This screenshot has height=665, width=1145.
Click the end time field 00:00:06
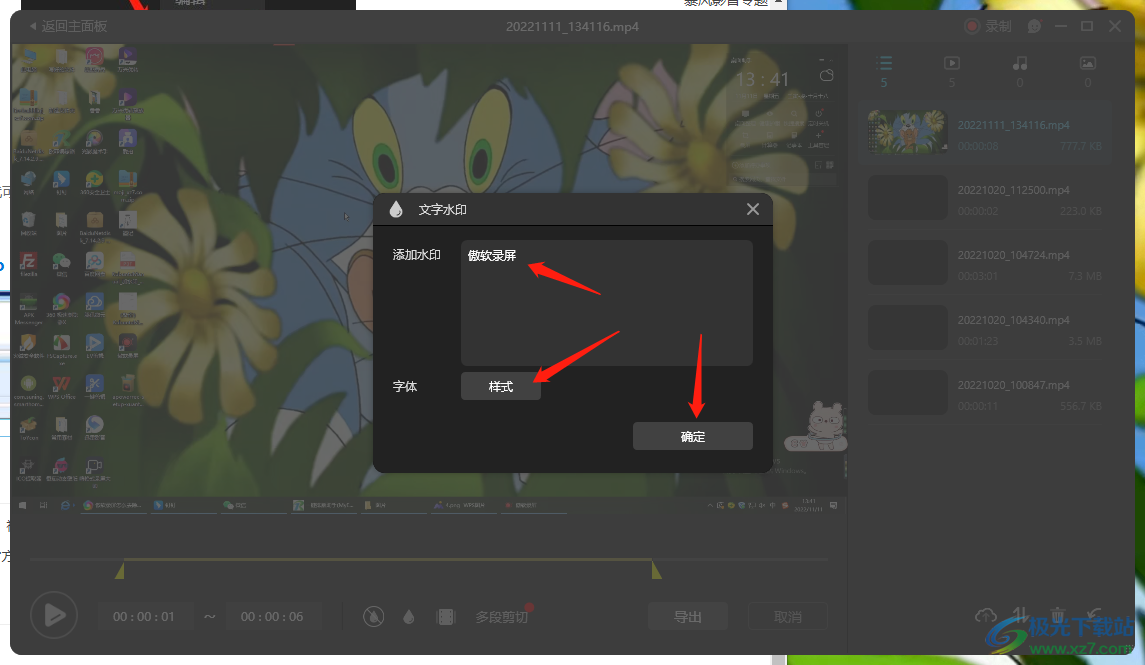tap(272, 617)
